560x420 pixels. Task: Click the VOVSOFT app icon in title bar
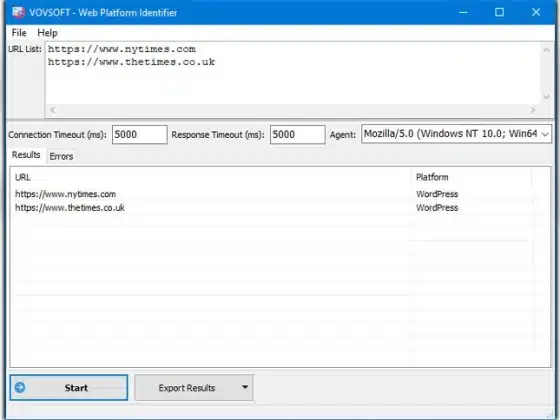(x=18, y=12)
